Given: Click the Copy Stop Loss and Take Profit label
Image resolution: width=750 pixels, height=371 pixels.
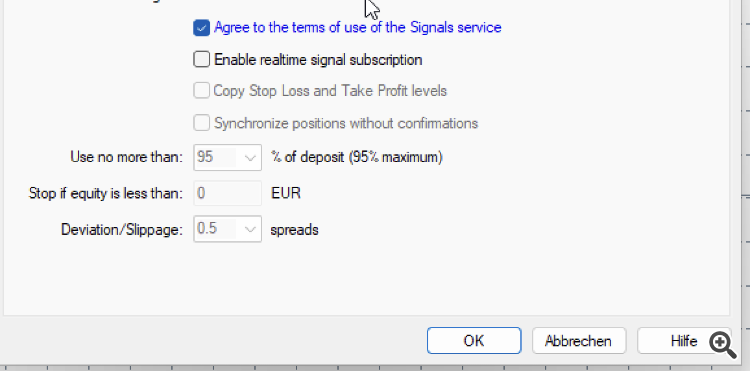Looking at the screenshot, I should tap(330, 91).
